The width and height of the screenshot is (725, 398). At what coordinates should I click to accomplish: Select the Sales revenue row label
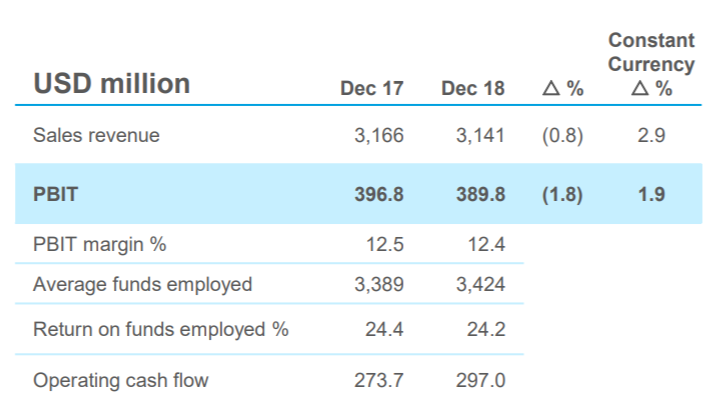coord(96,135)
